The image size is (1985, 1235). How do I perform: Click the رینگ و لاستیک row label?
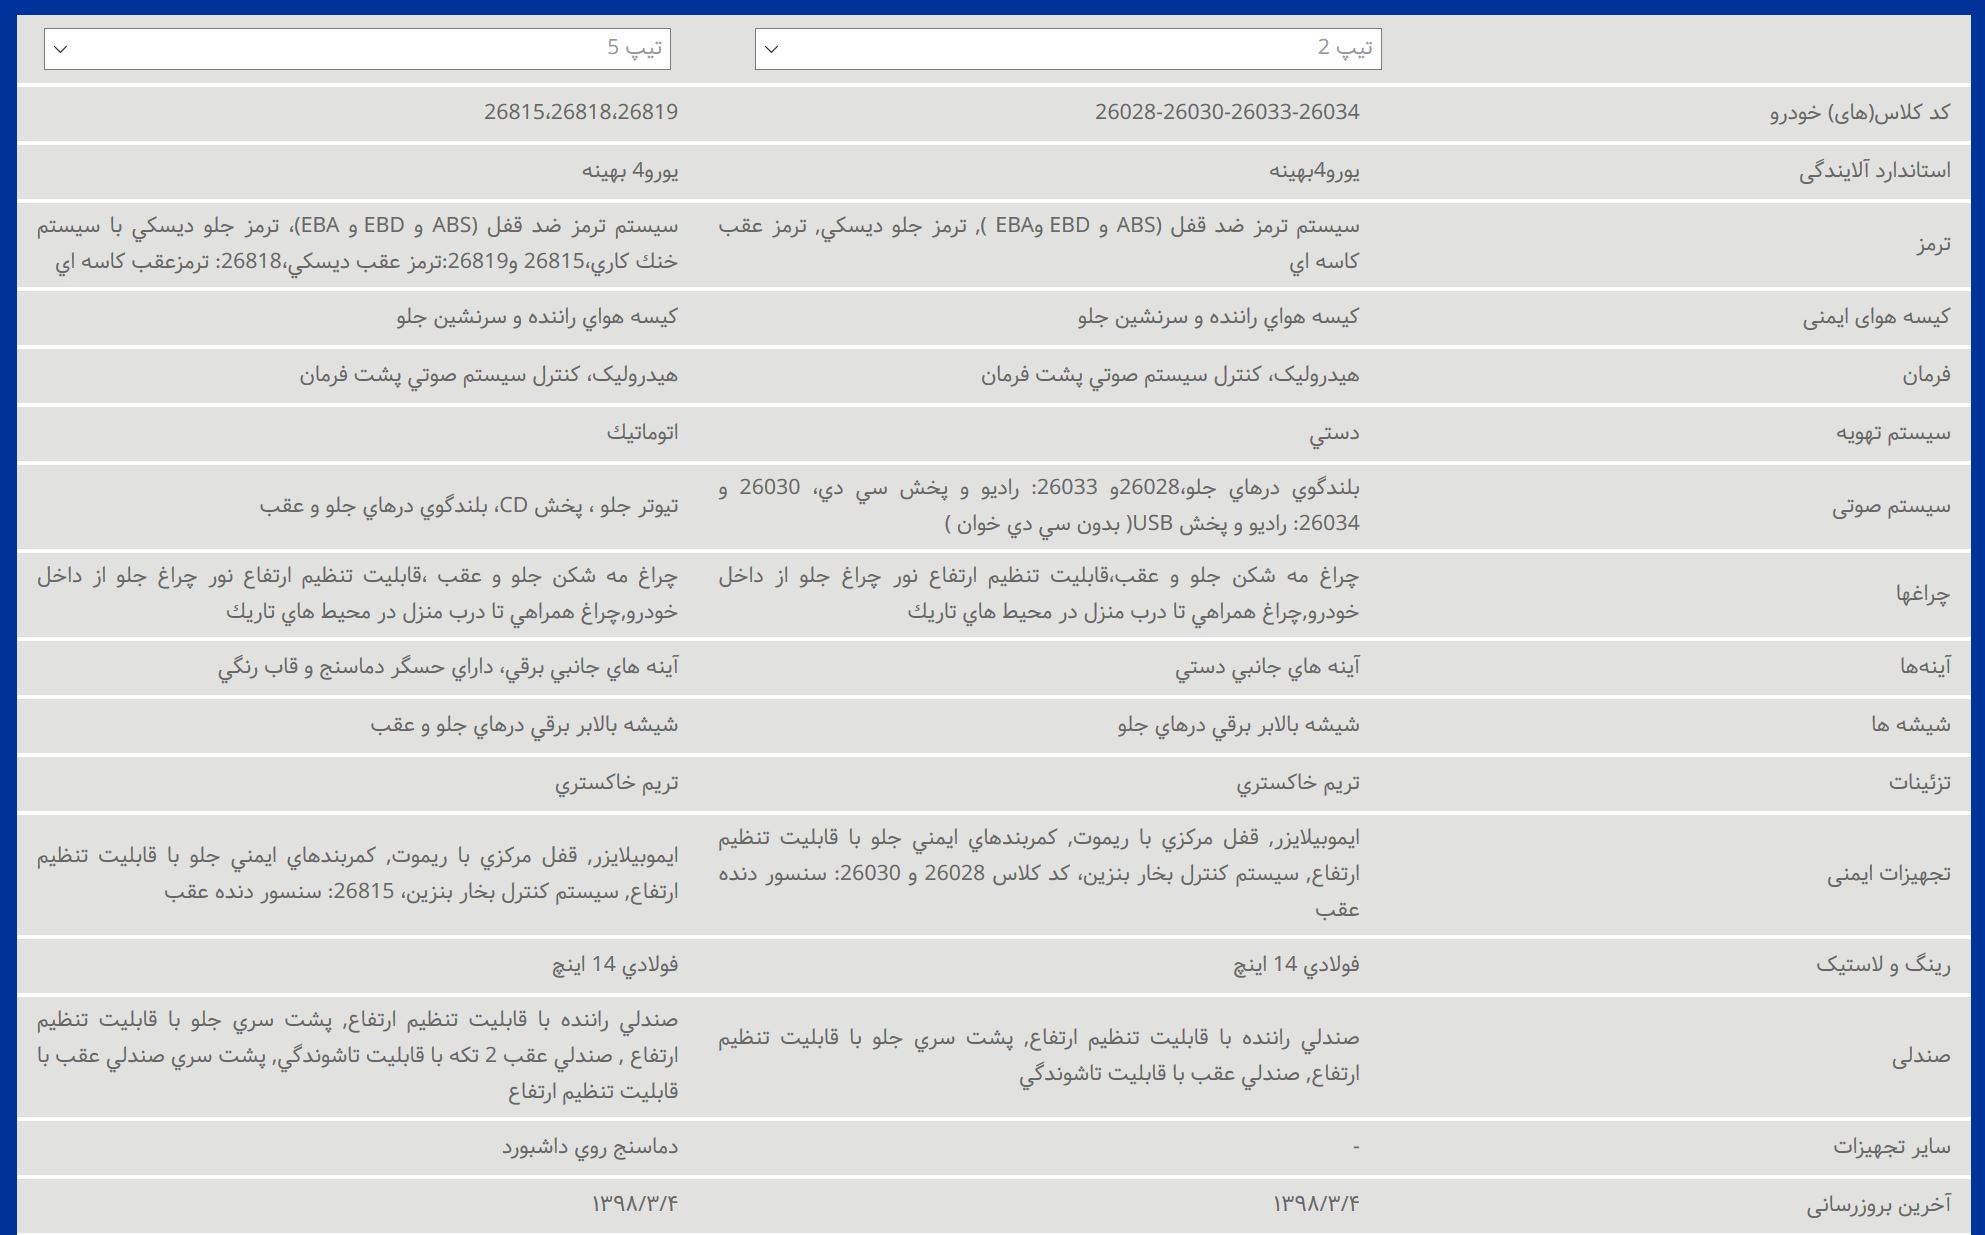1884,966
